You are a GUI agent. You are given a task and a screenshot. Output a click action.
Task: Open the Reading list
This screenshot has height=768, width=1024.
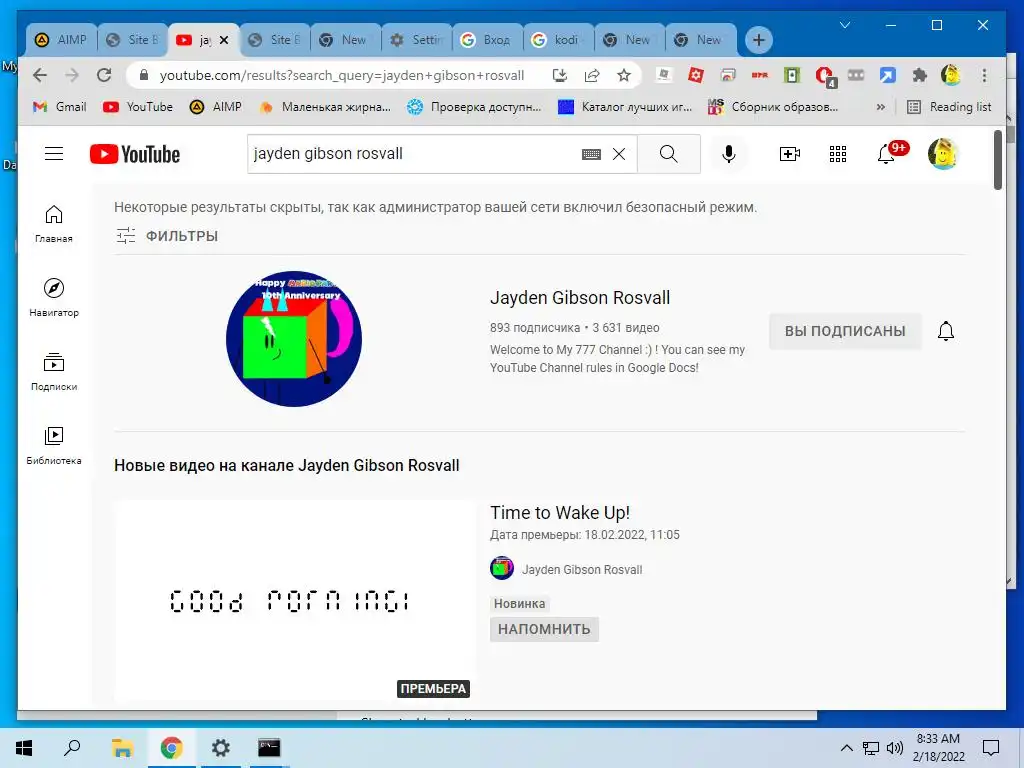point(949,107)
